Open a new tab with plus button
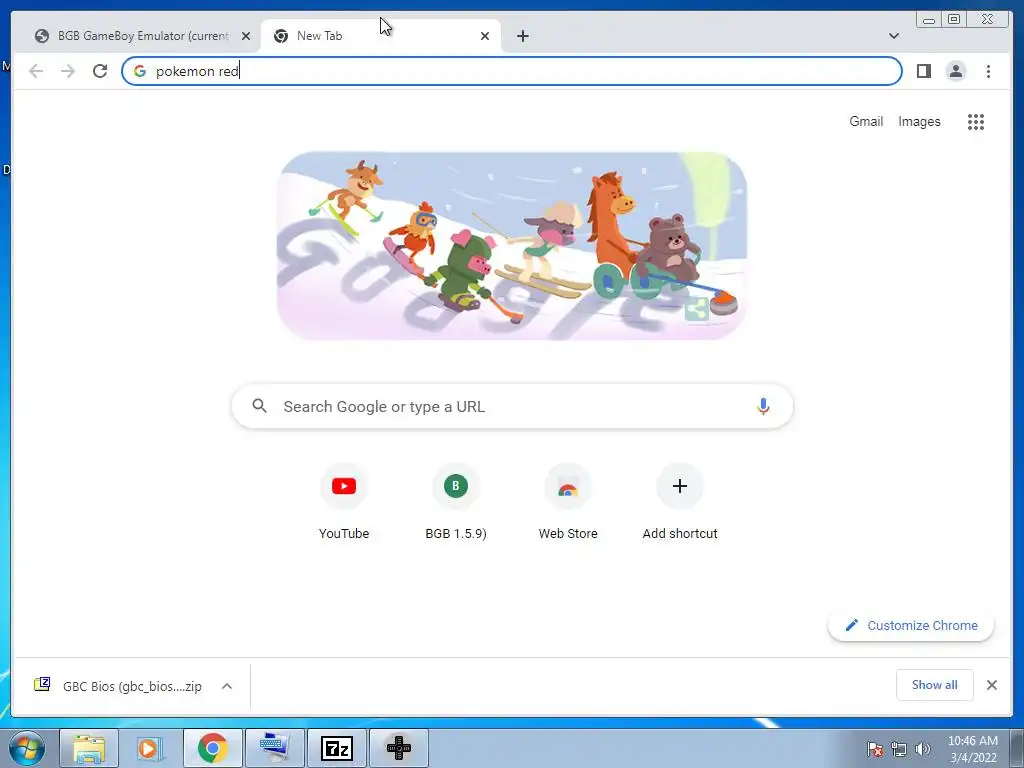1024x768 pixels. pos(522,36)
